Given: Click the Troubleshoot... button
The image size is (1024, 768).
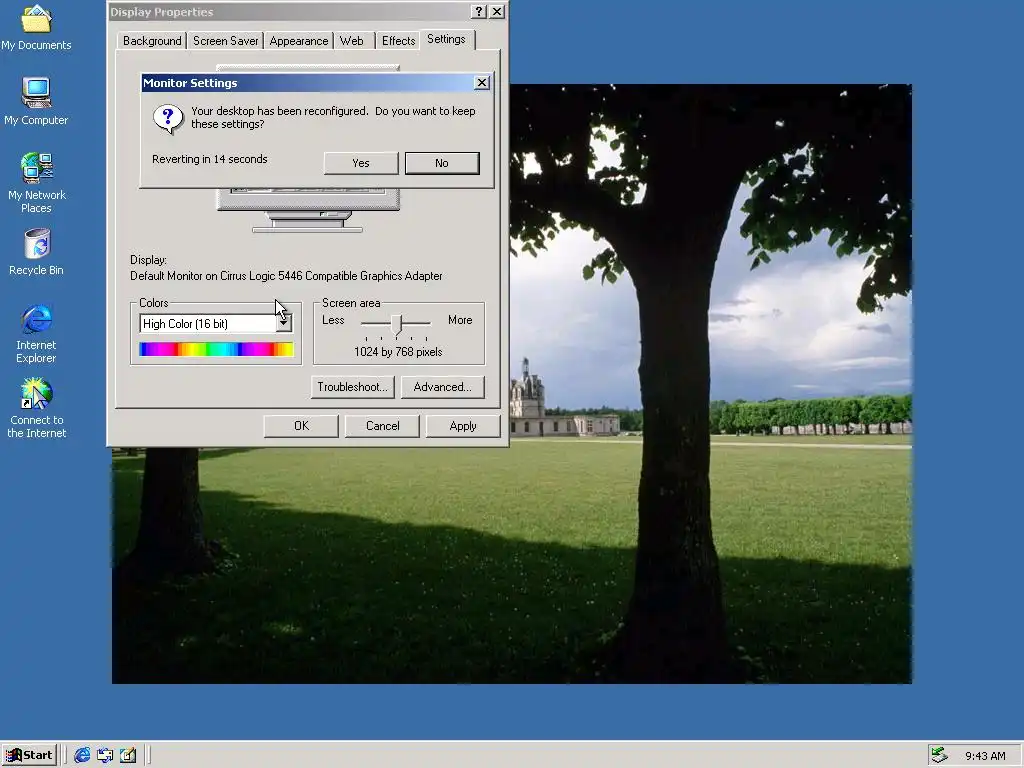Looking at the screenshot, I should tap(353, 387).
